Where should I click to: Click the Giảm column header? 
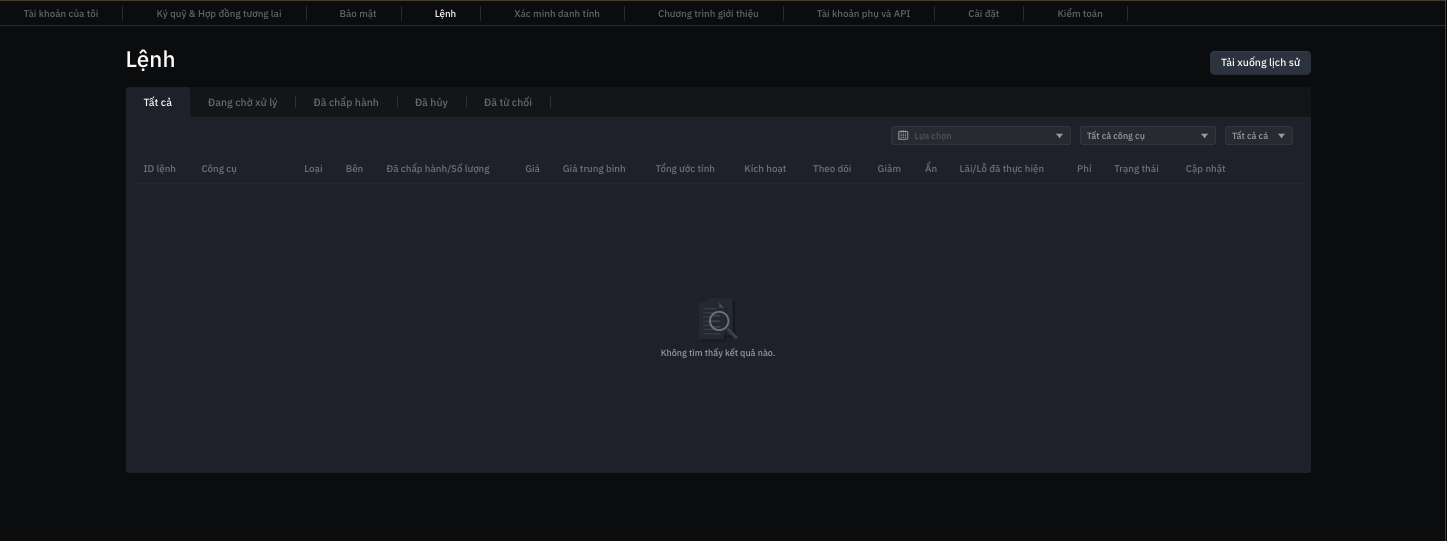point(889,169)
